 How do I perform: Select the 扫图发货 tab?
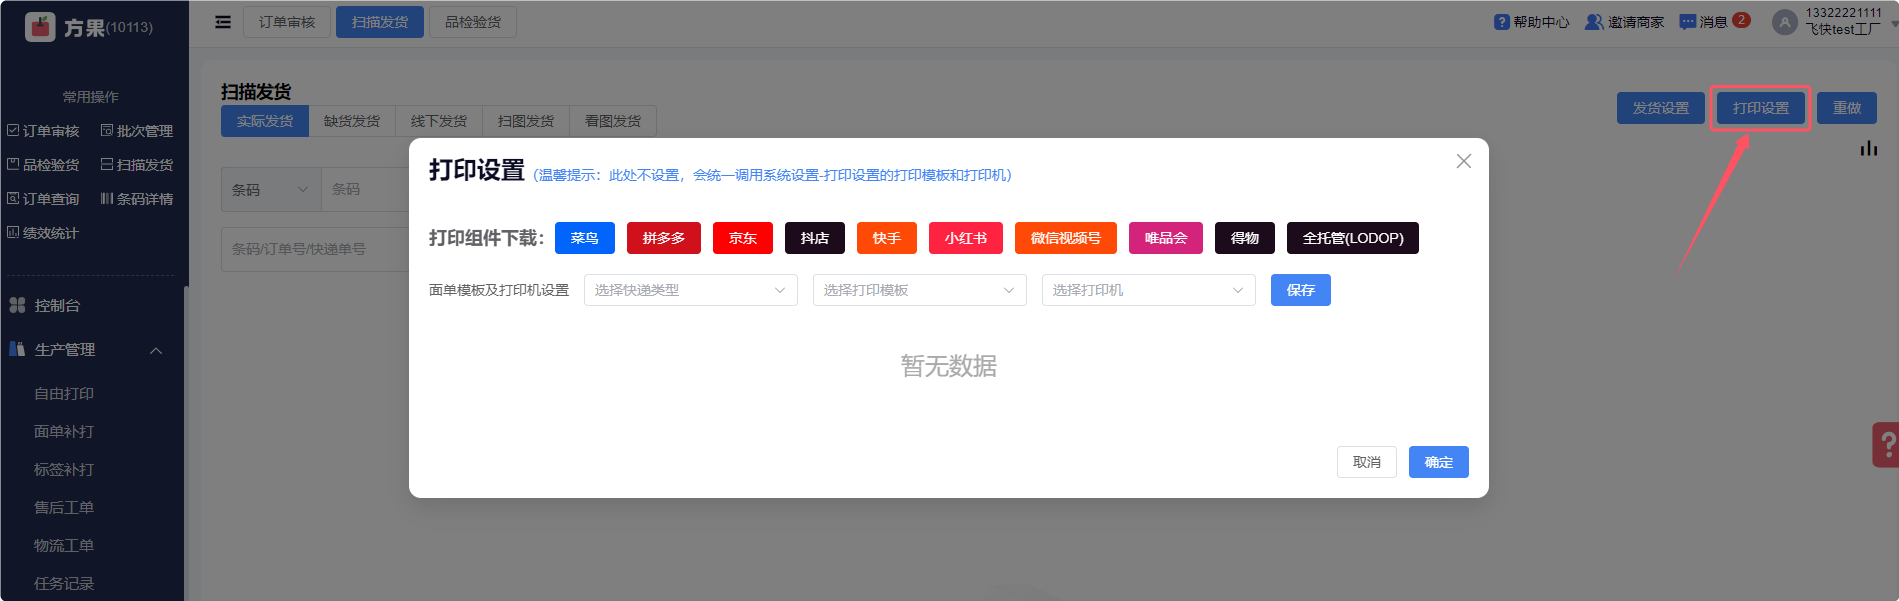(x=526, y=121)
